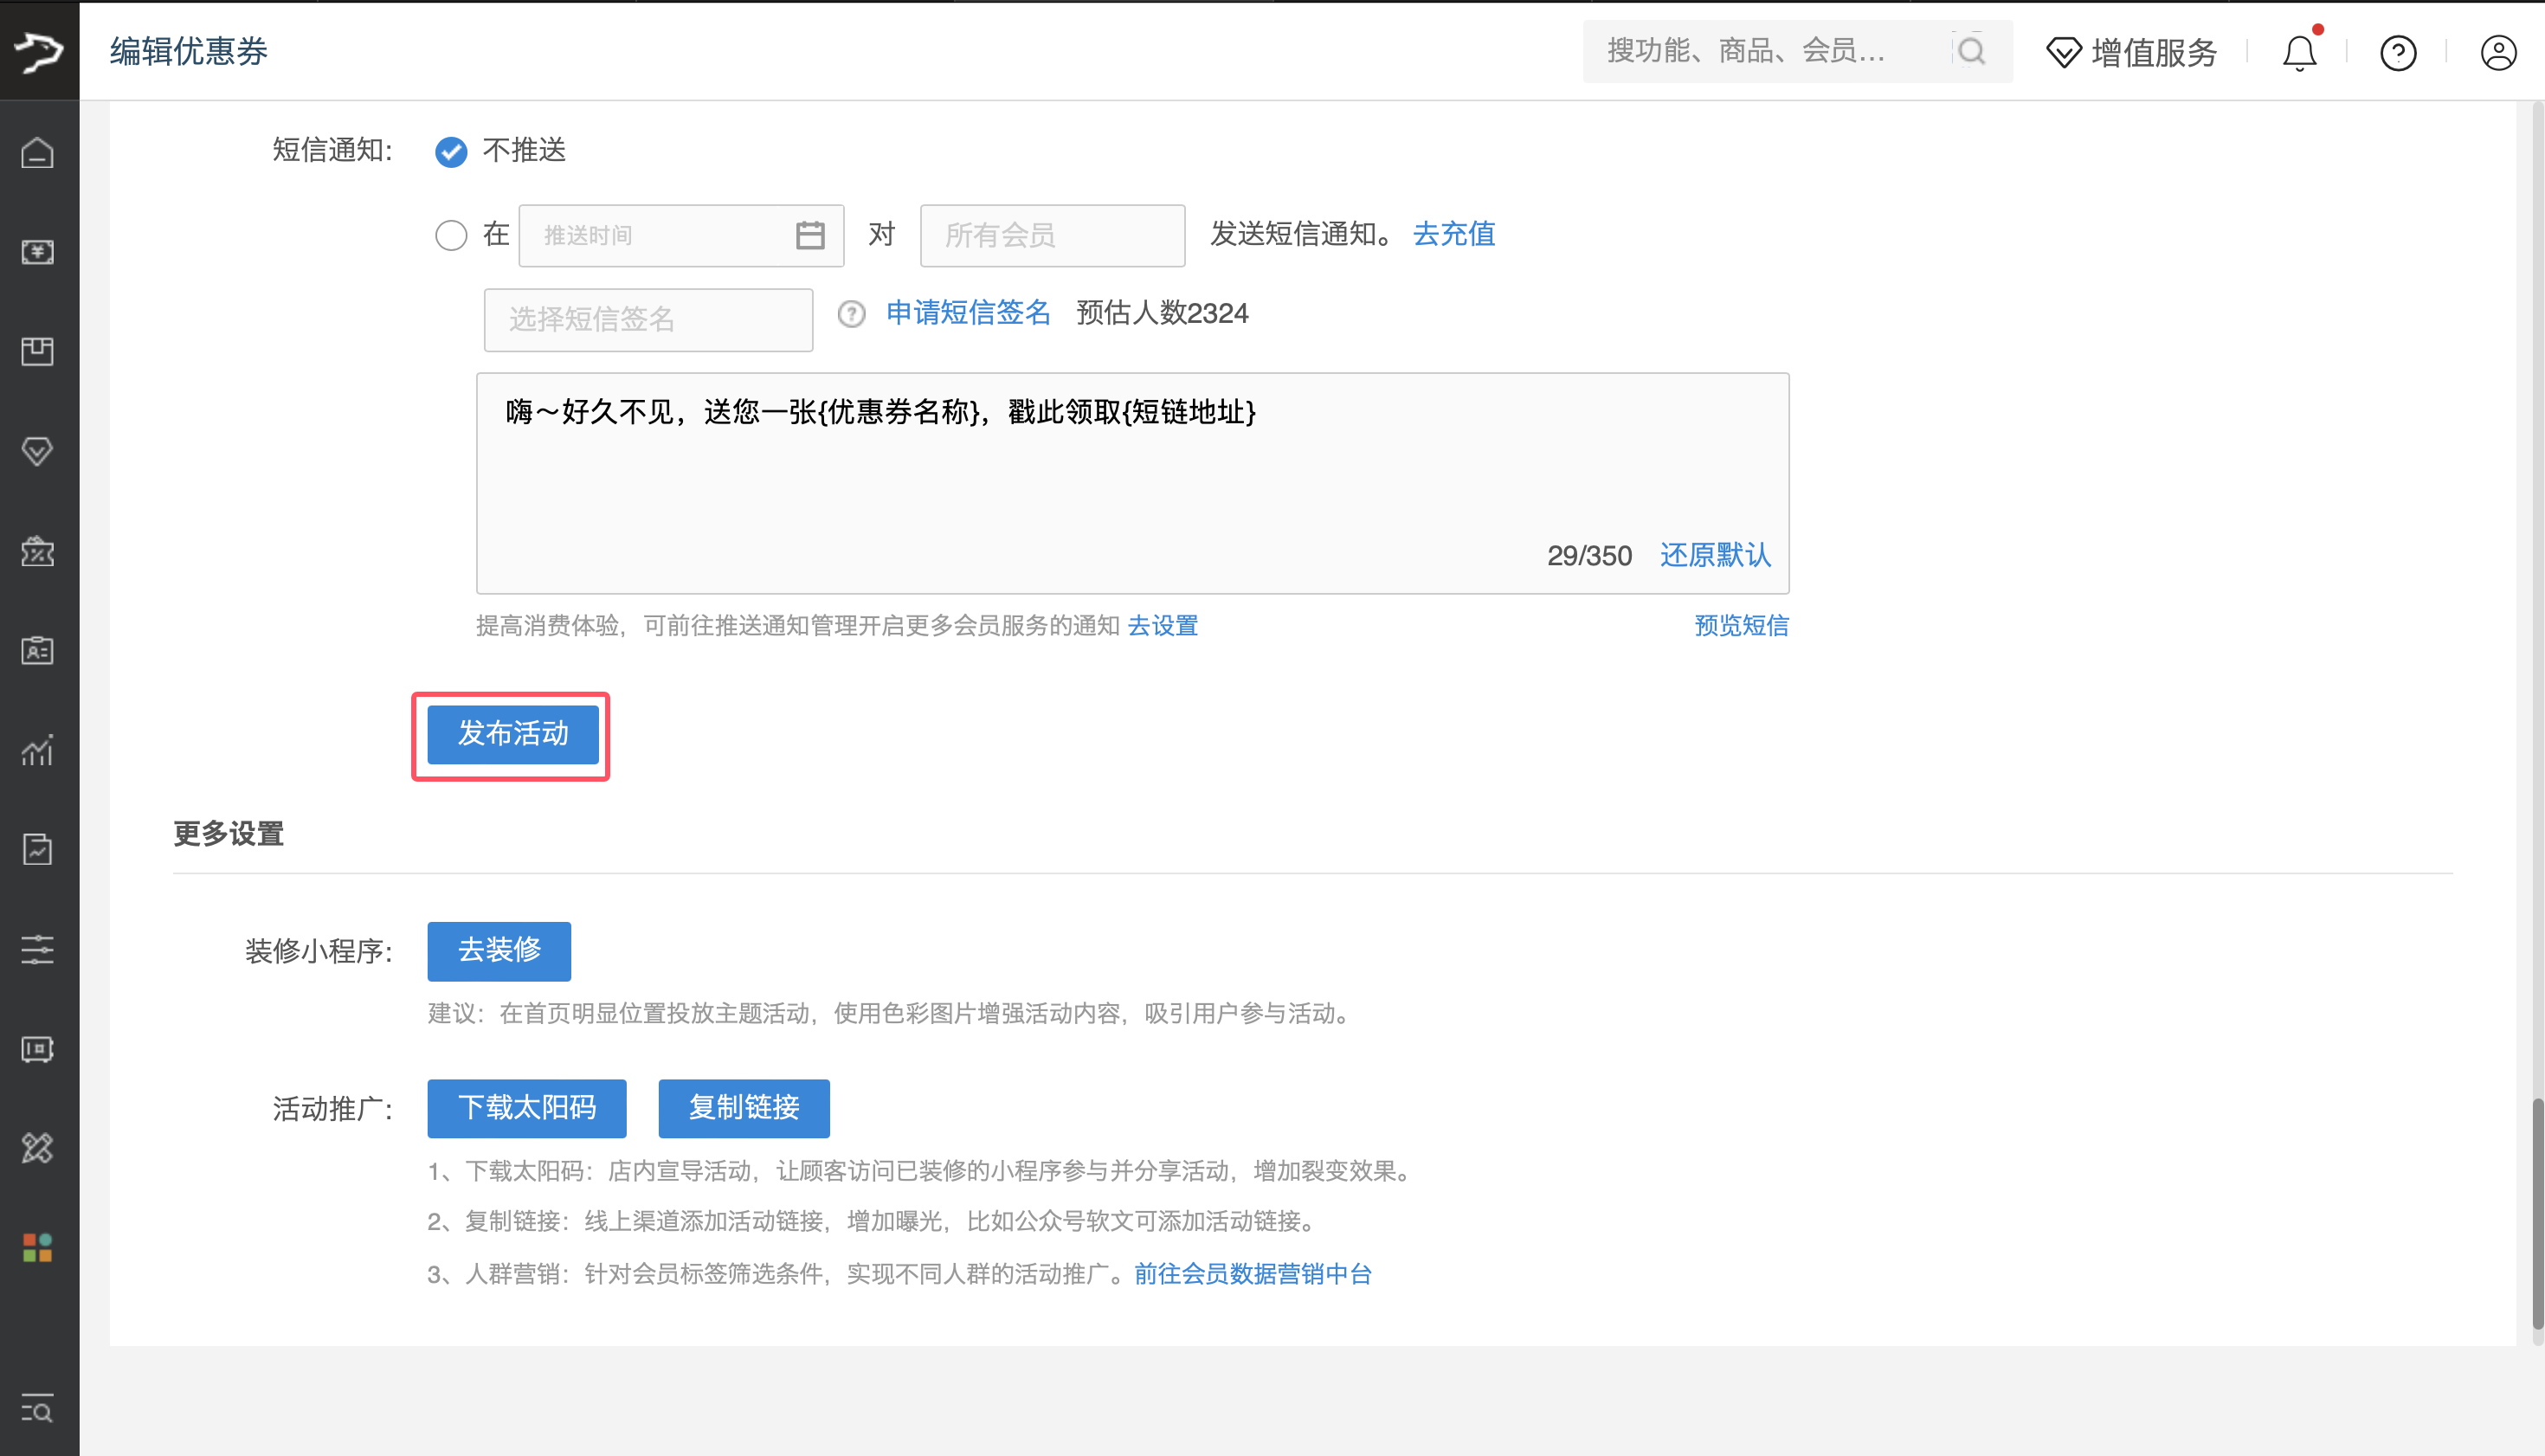Open the 选择短信签名 selector
The image size is (2545, 1456).
click(x=648, y=319)
